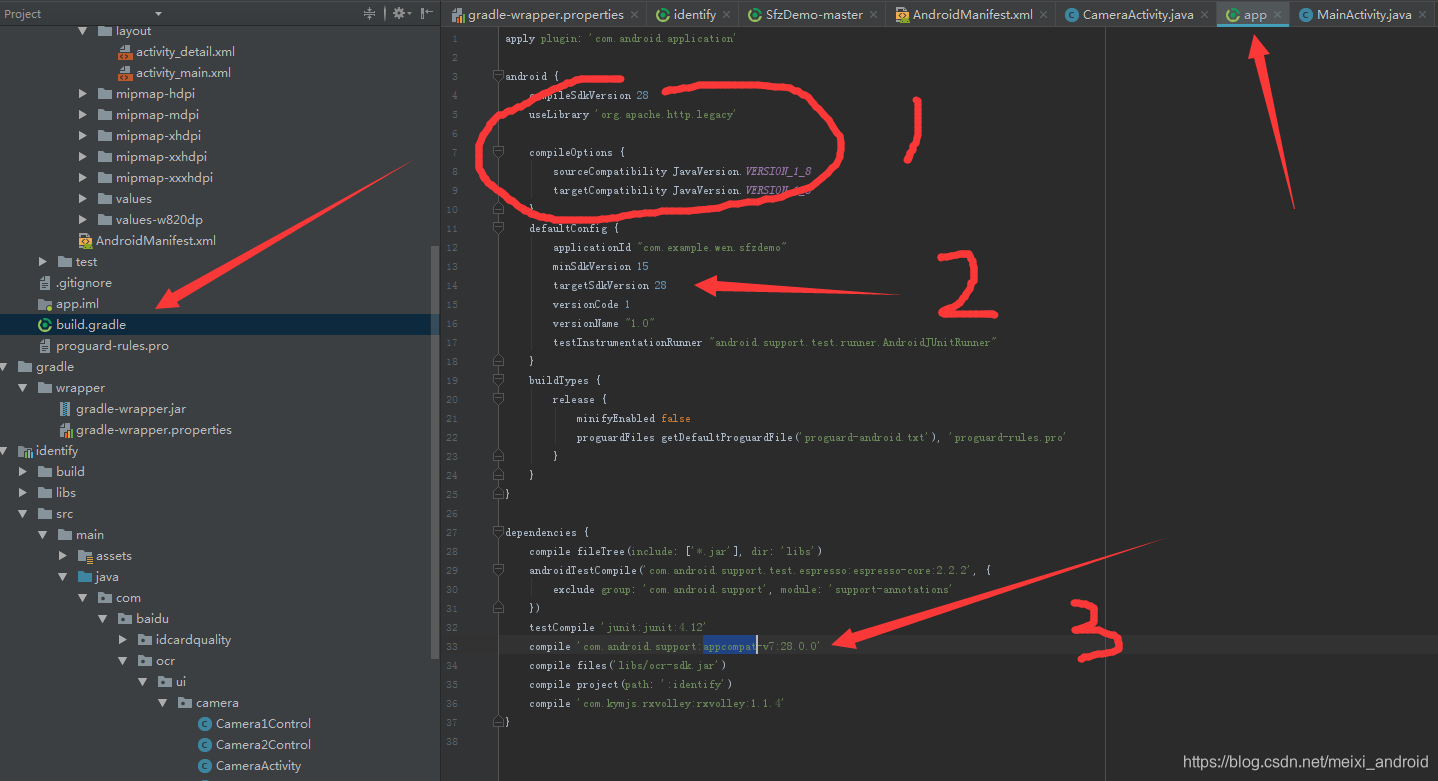
Task: Click the java source folder icon
Action: (x=85, y=577)
